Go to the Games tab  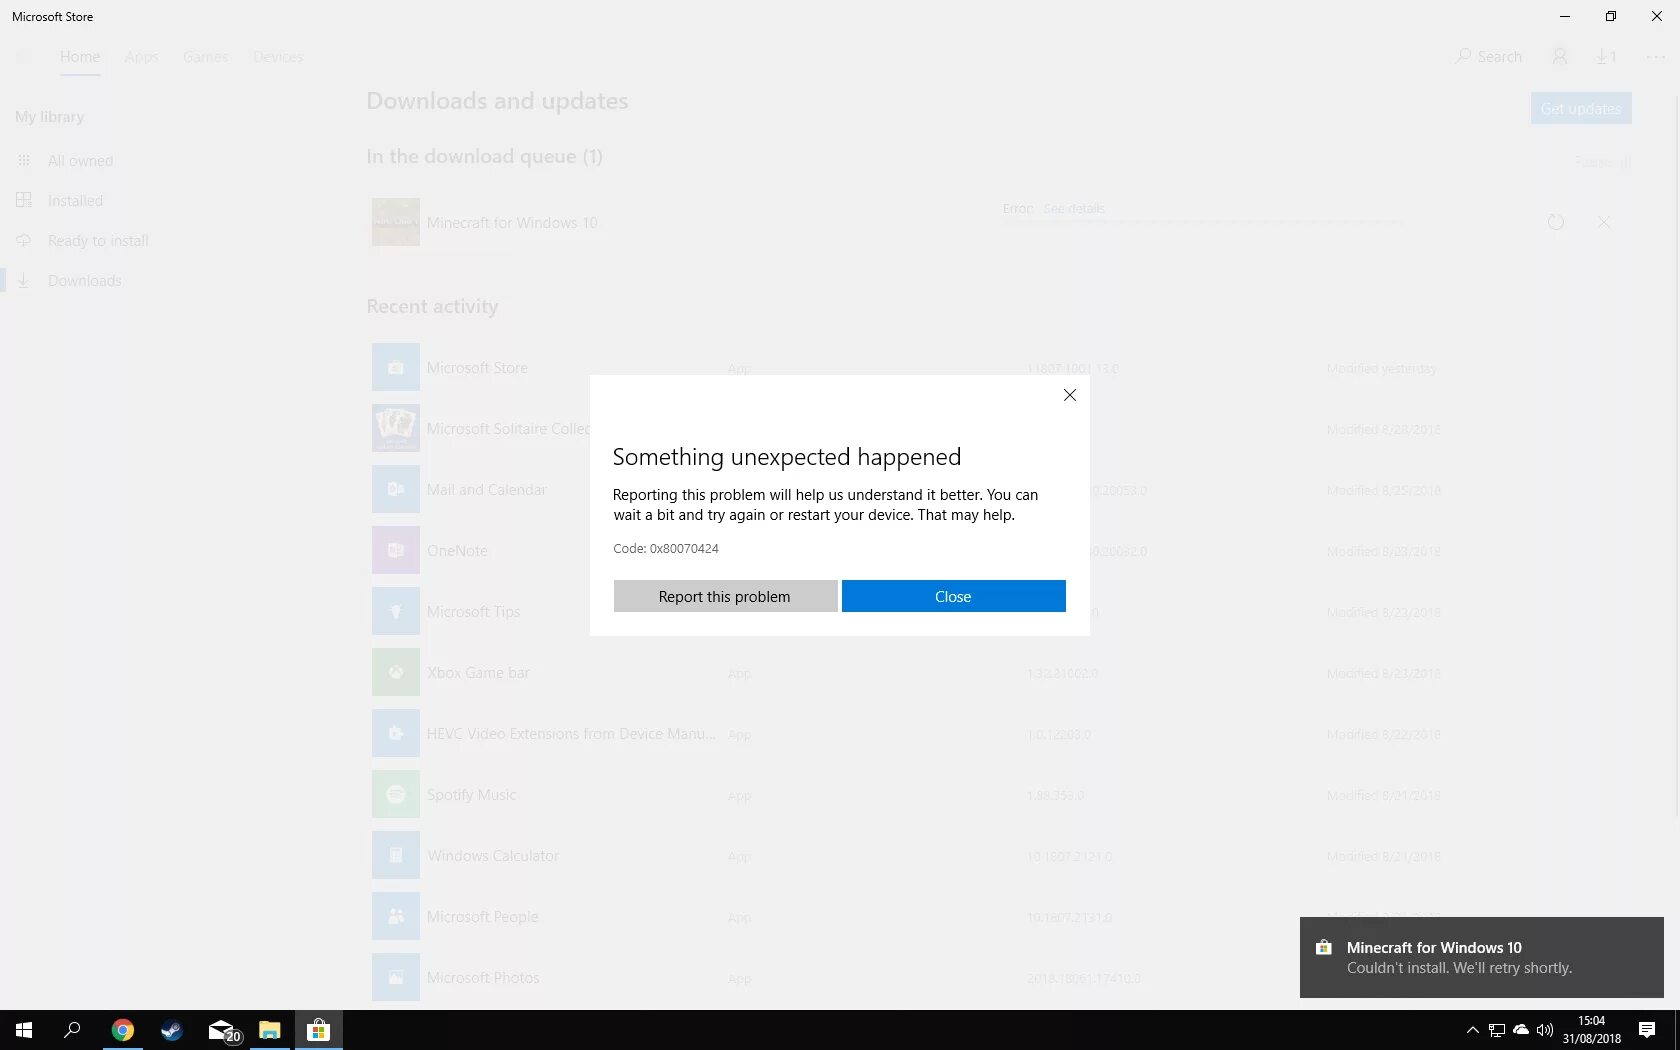click(205, 57)
